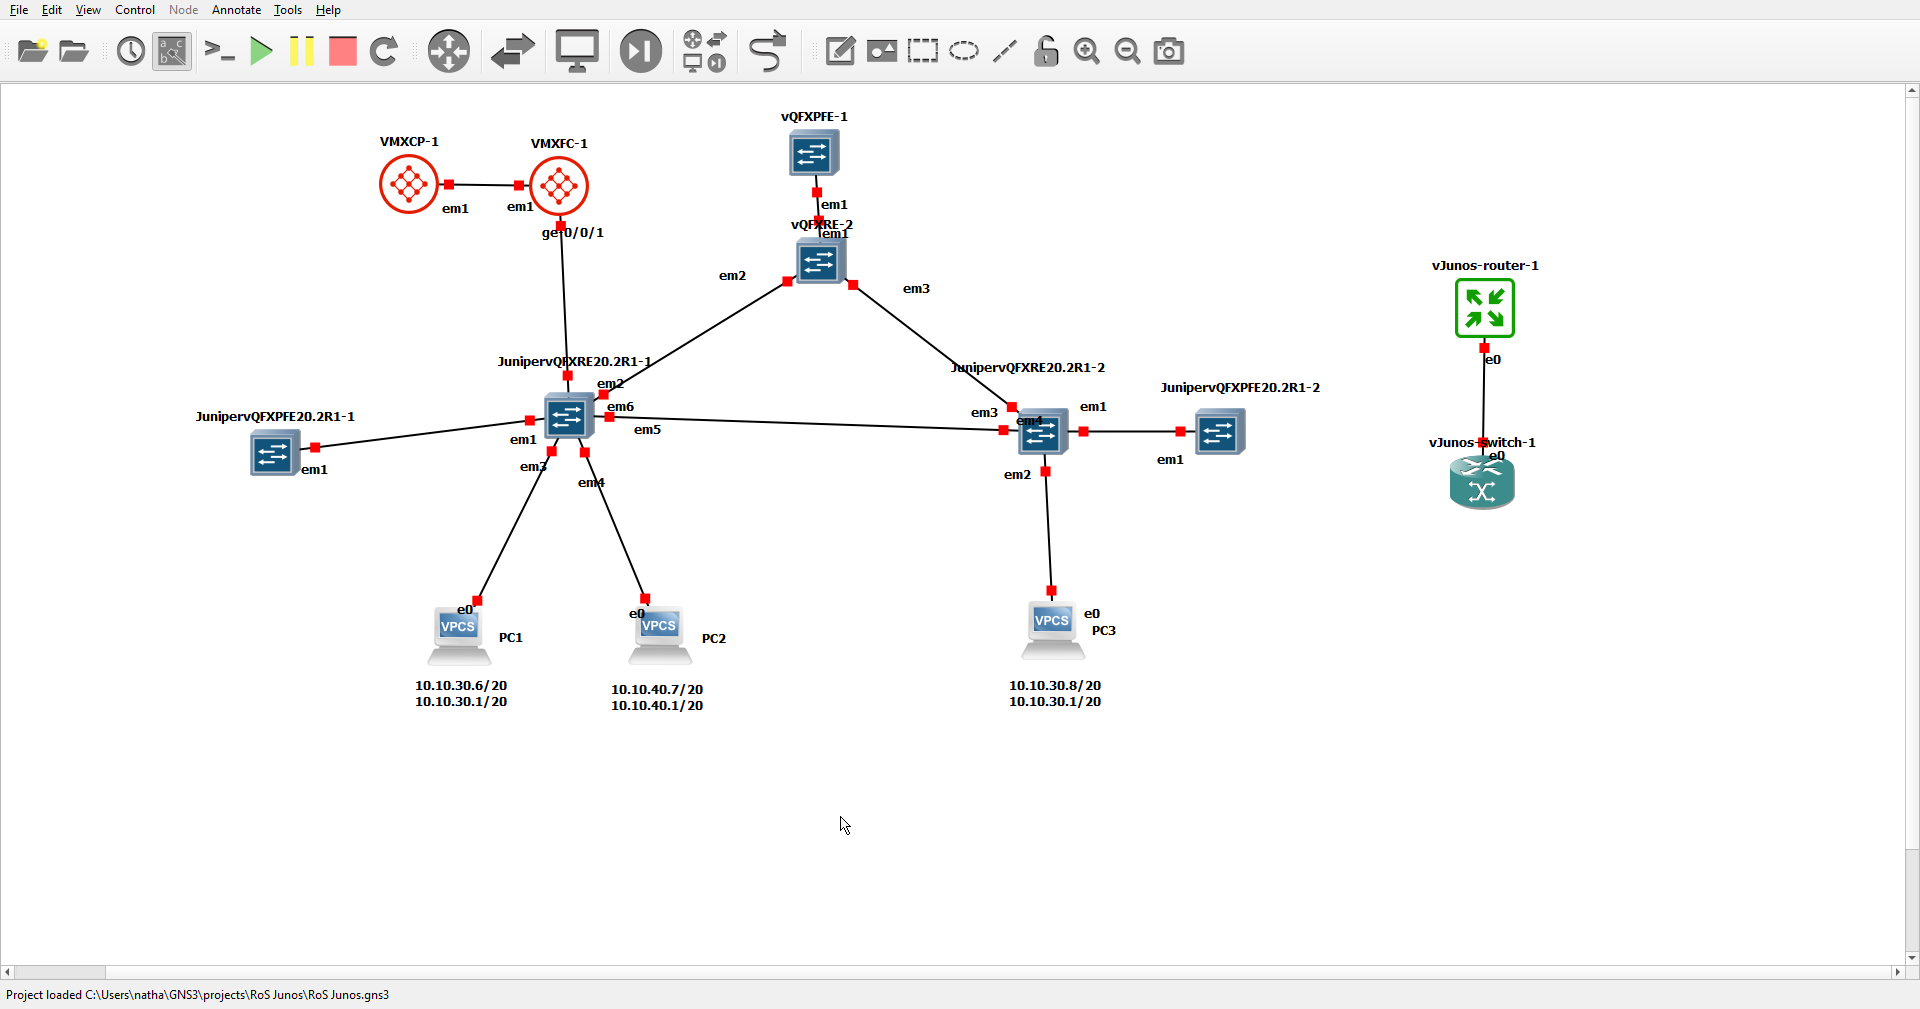Open the Control menu
This screenshot has width=1920, height=1009.
point(133,10)
